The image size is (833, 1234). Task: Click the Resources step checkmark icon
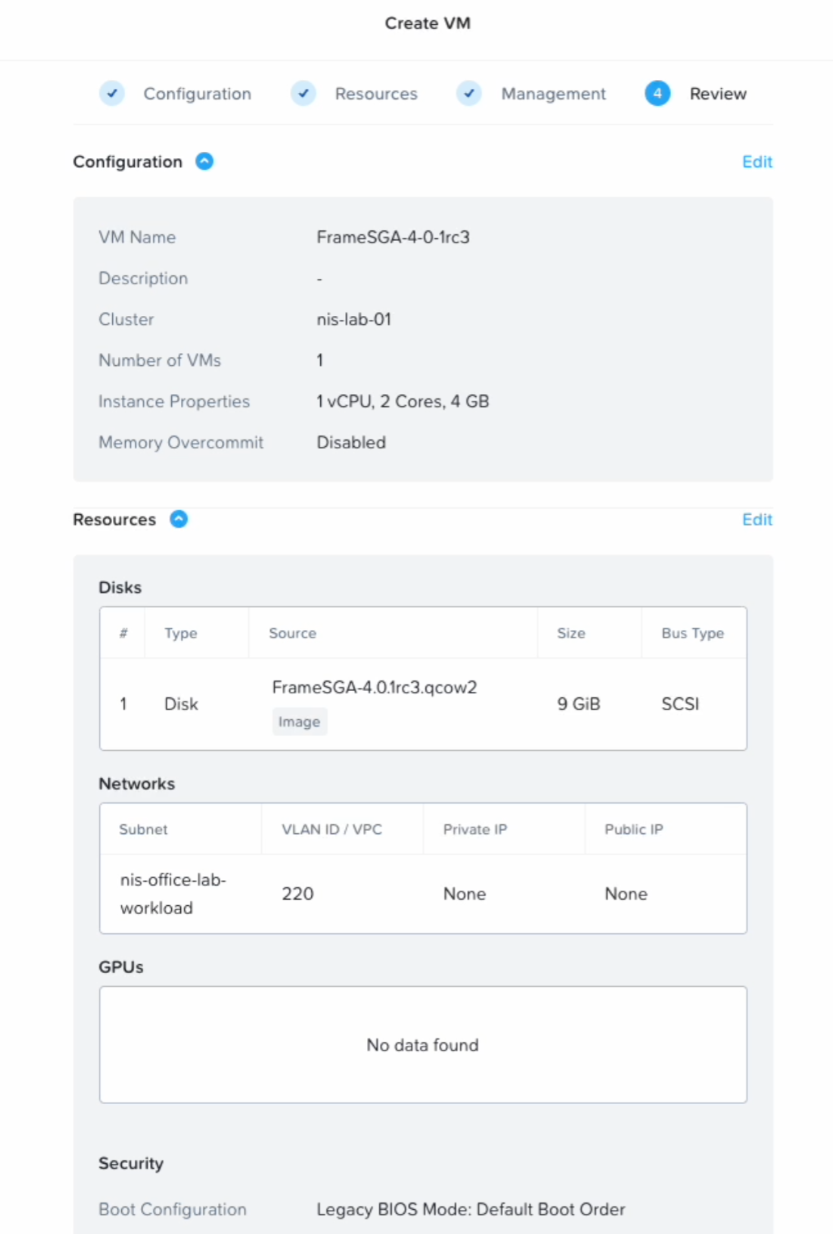303,93
